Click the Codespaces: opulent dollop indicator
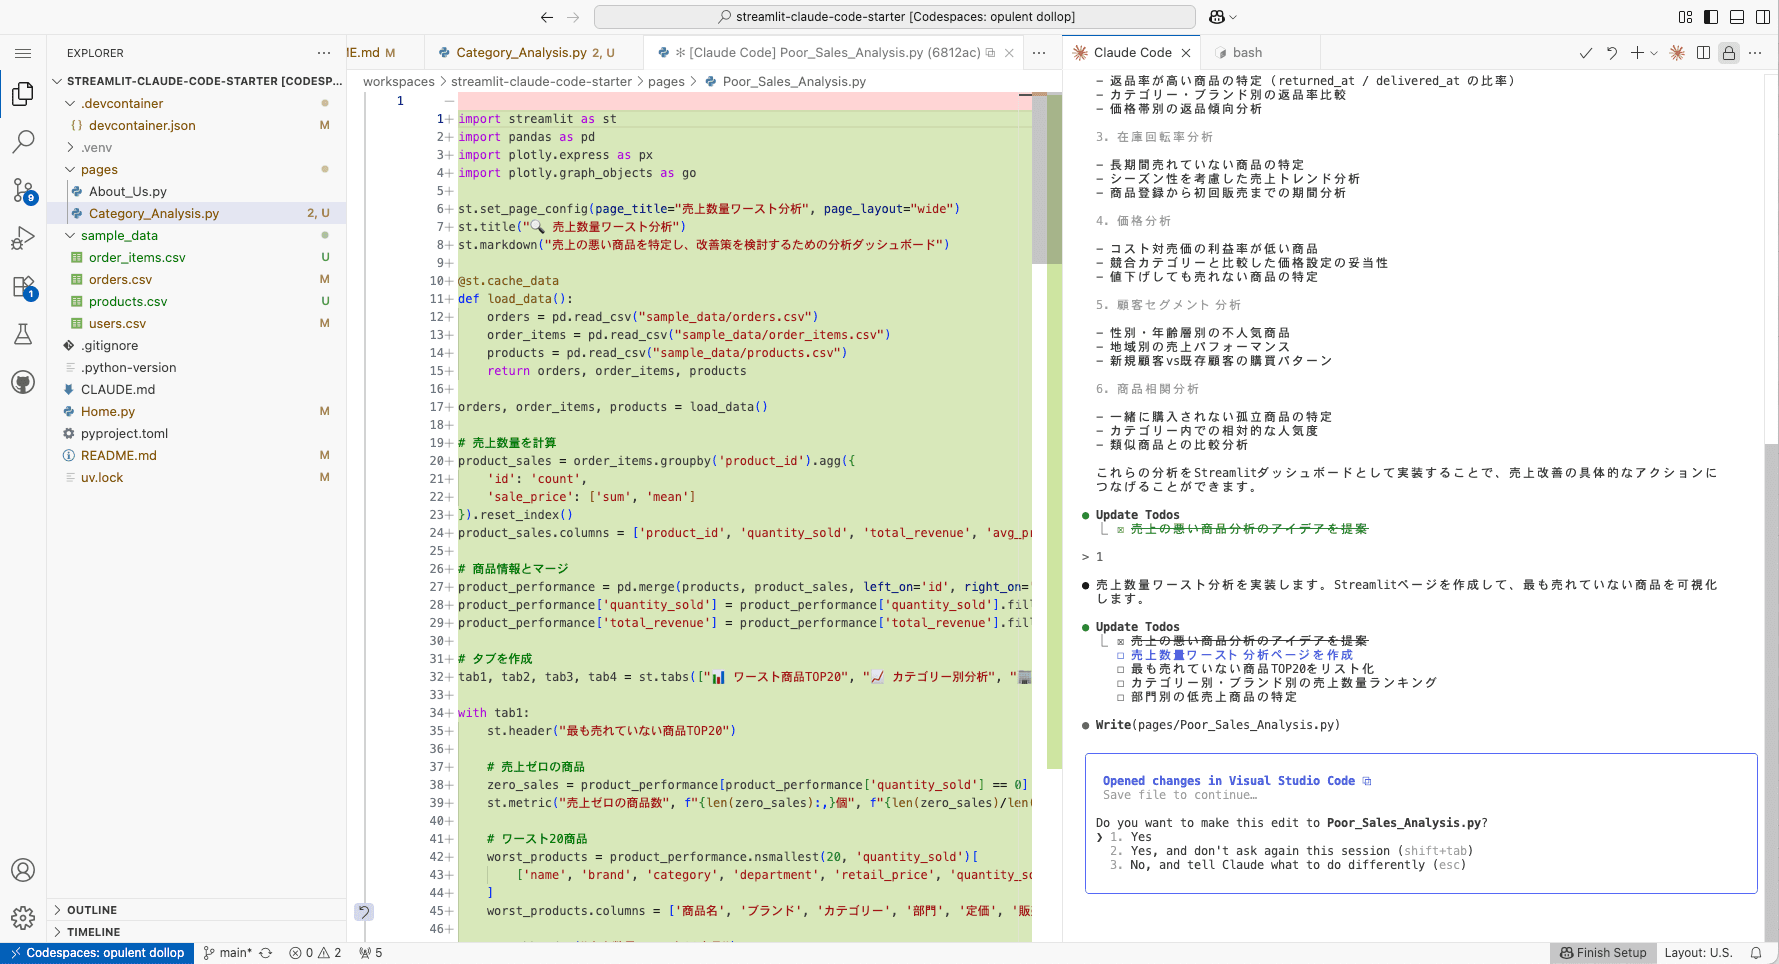This screenshot has width=1779, height=964. point(97,953)
